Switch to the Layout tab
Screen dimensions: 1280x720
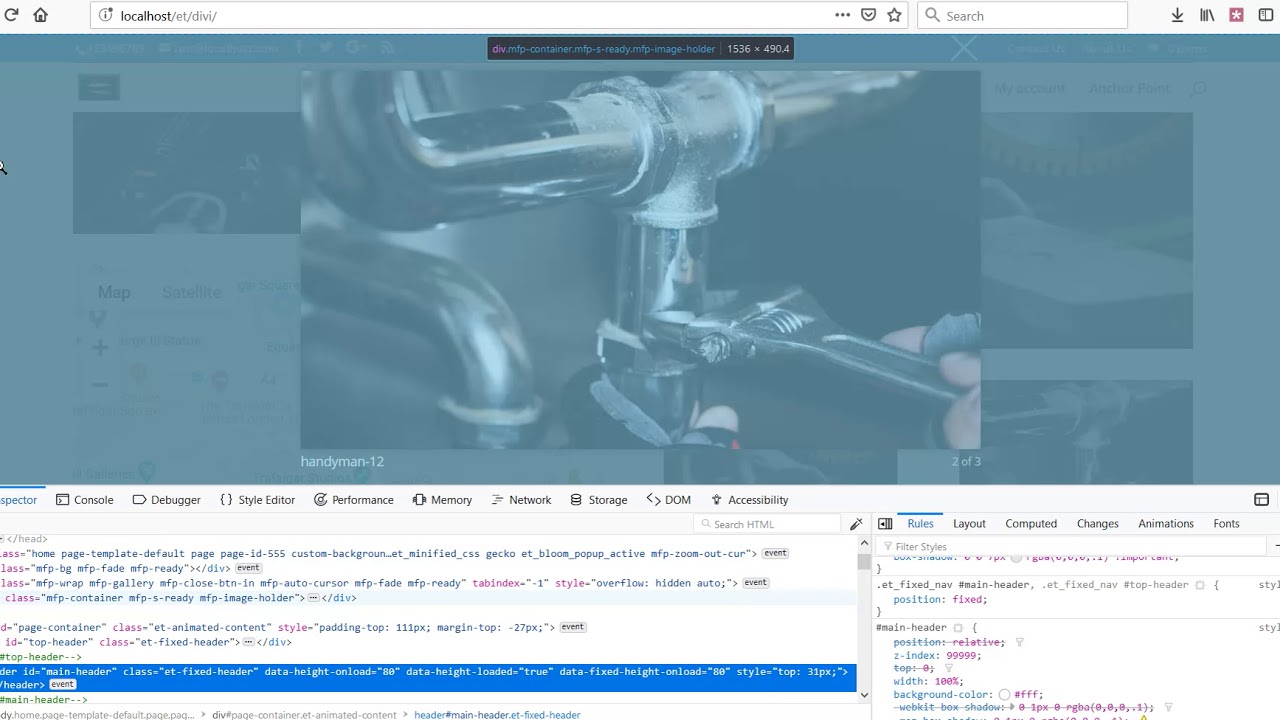pos(969,524)
